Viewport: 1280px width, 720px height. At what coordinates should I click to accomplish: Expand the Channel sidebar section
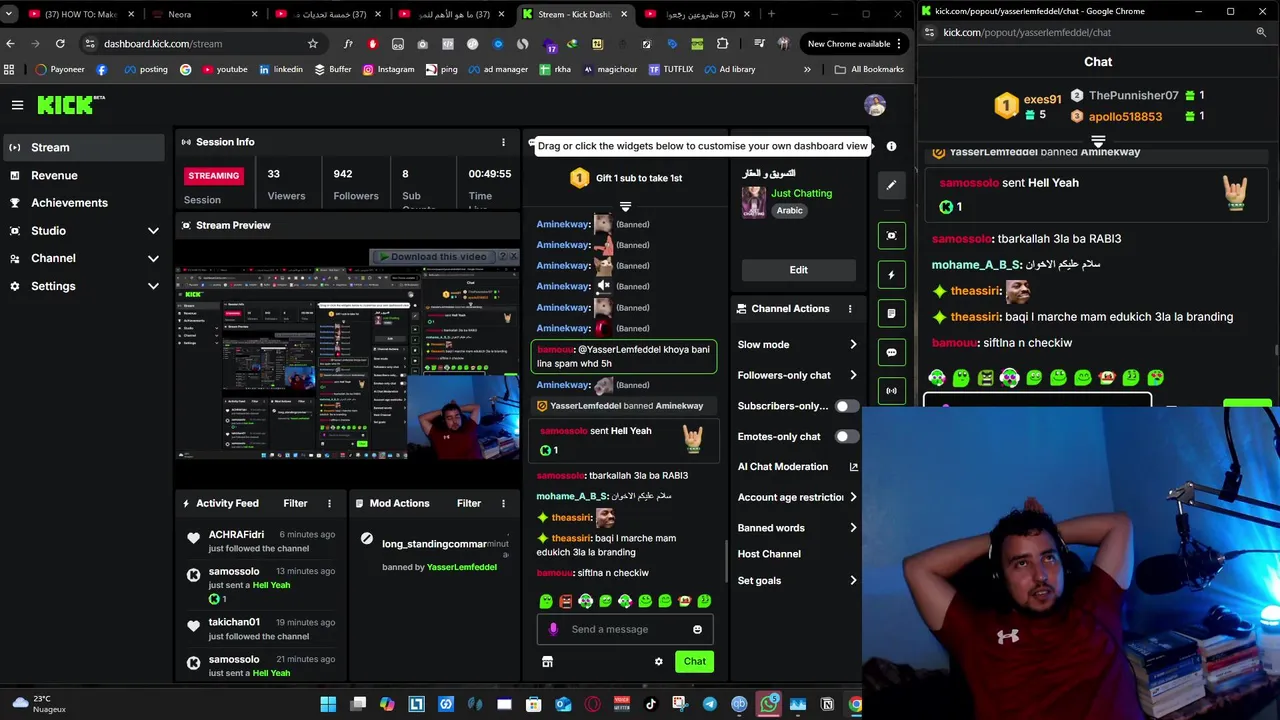point(82,258)
